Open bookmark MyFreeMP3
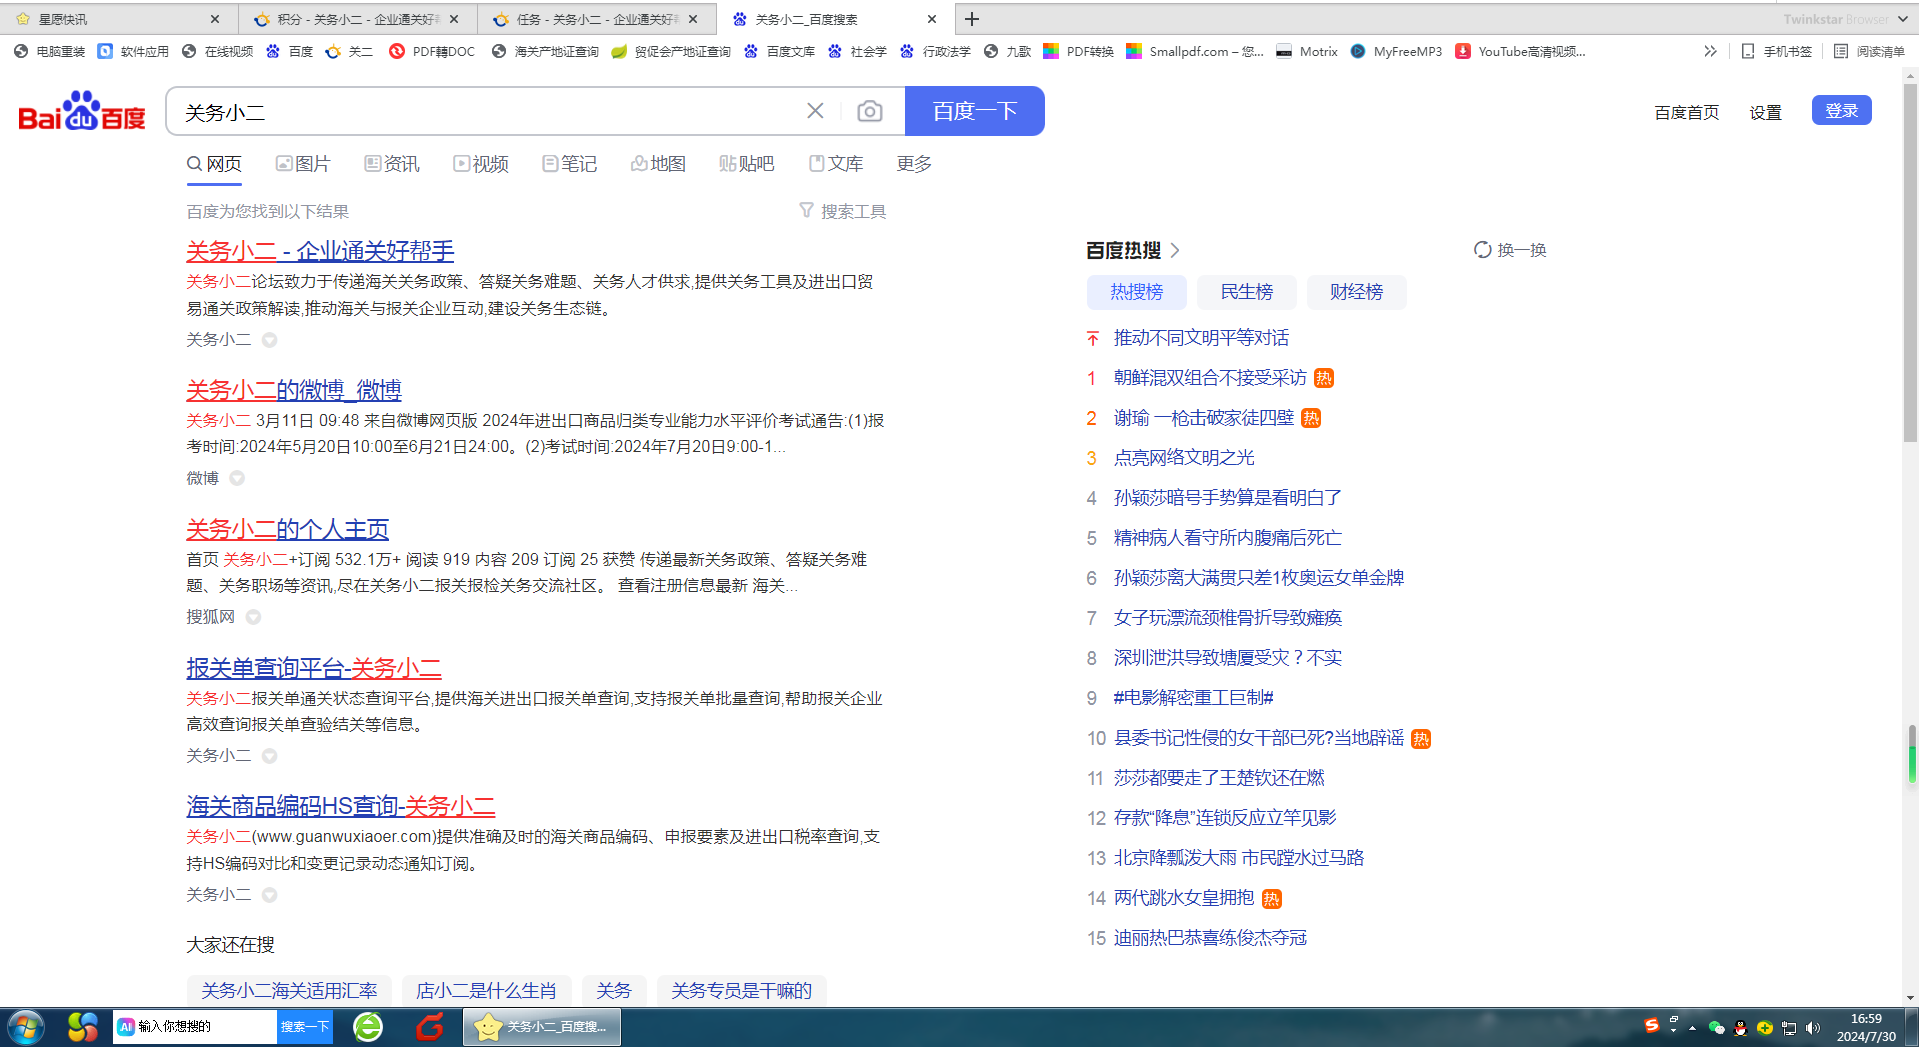 point(1396,51)
